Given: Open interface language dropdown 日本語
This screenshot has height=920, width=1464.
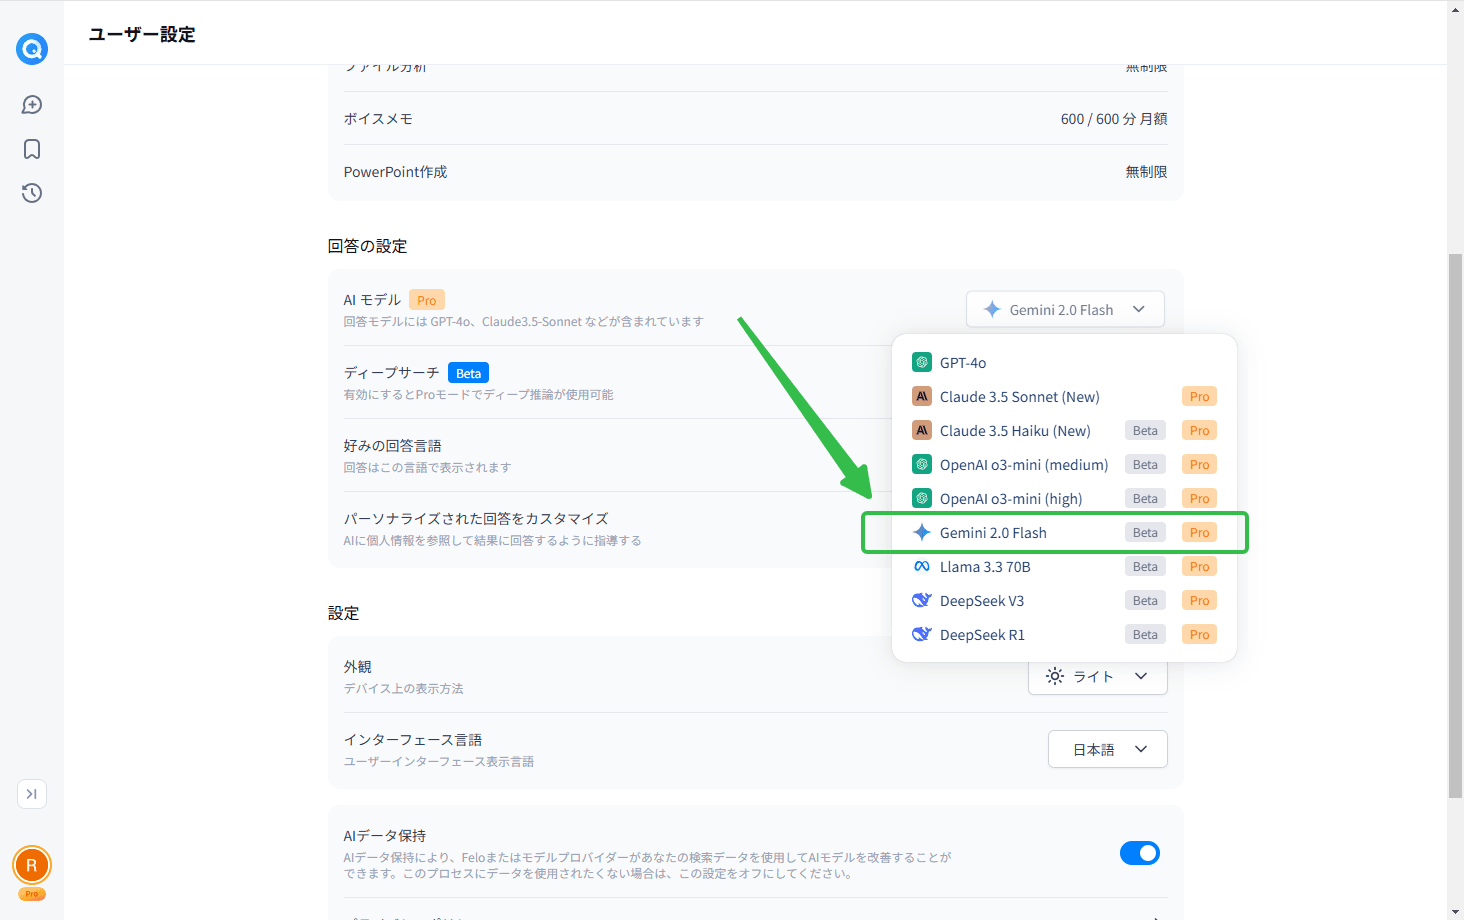Looking at the screenshot, I should 1108,749.
